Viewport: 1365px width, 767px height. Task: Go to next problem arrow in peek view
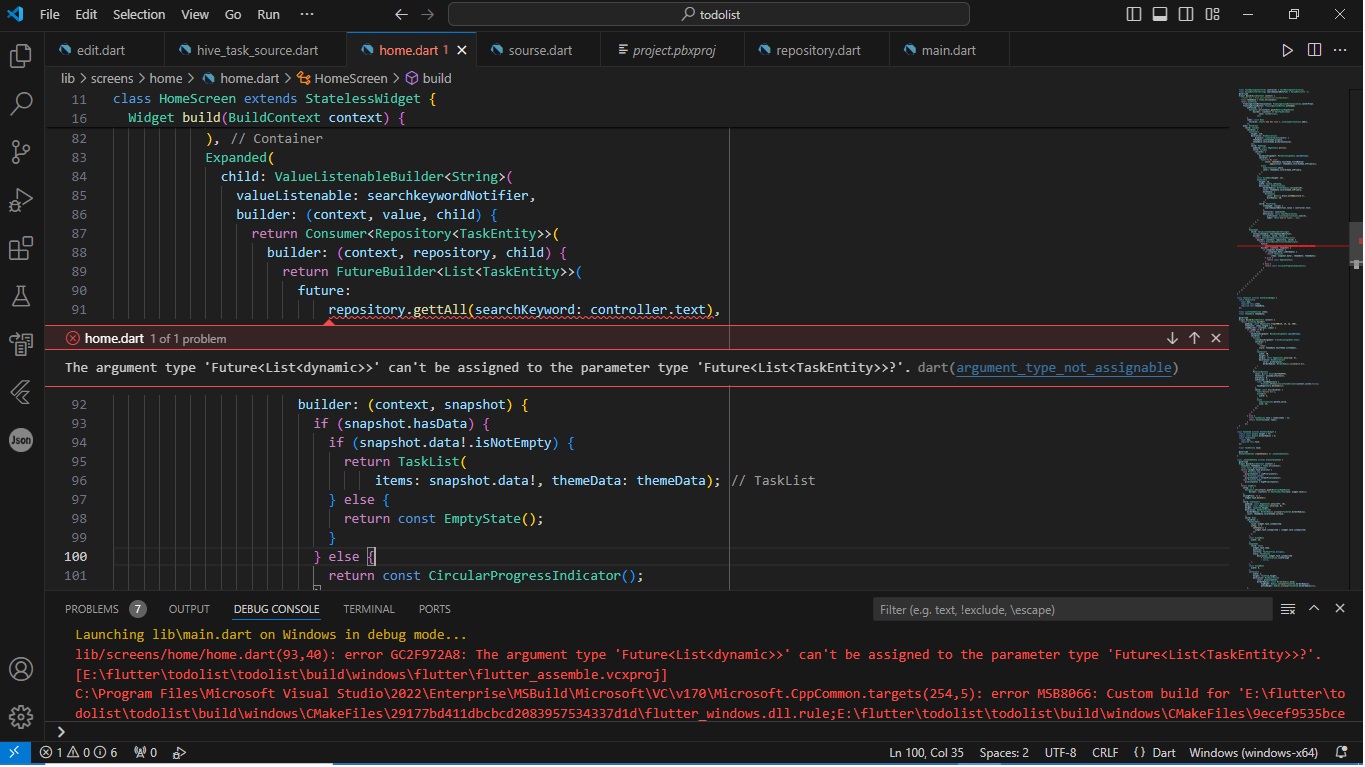coord(1172,338)
